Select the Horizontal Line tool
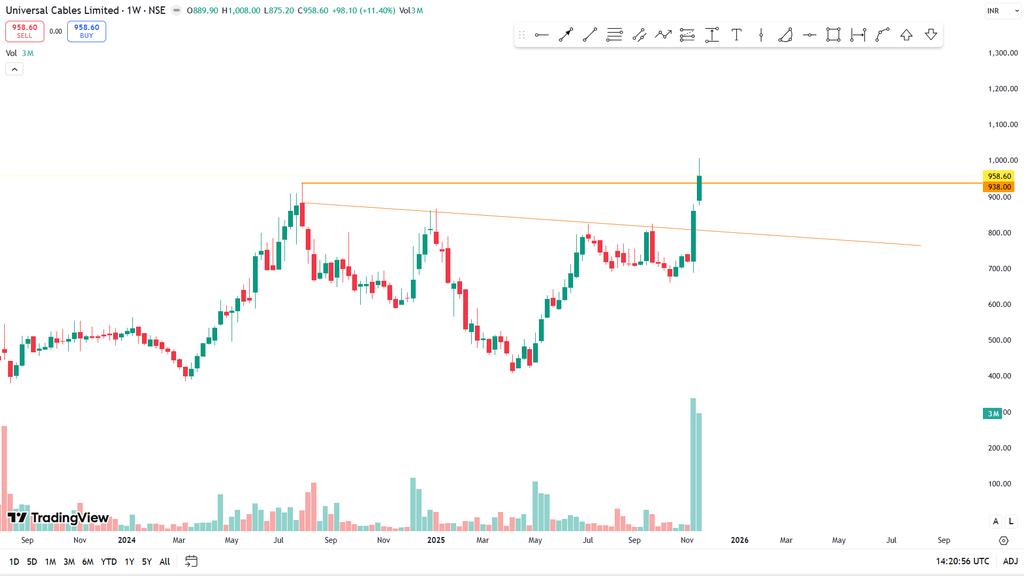Image resolution: width=1024 pixels, height=576 pixels. [x=809, y=35]
